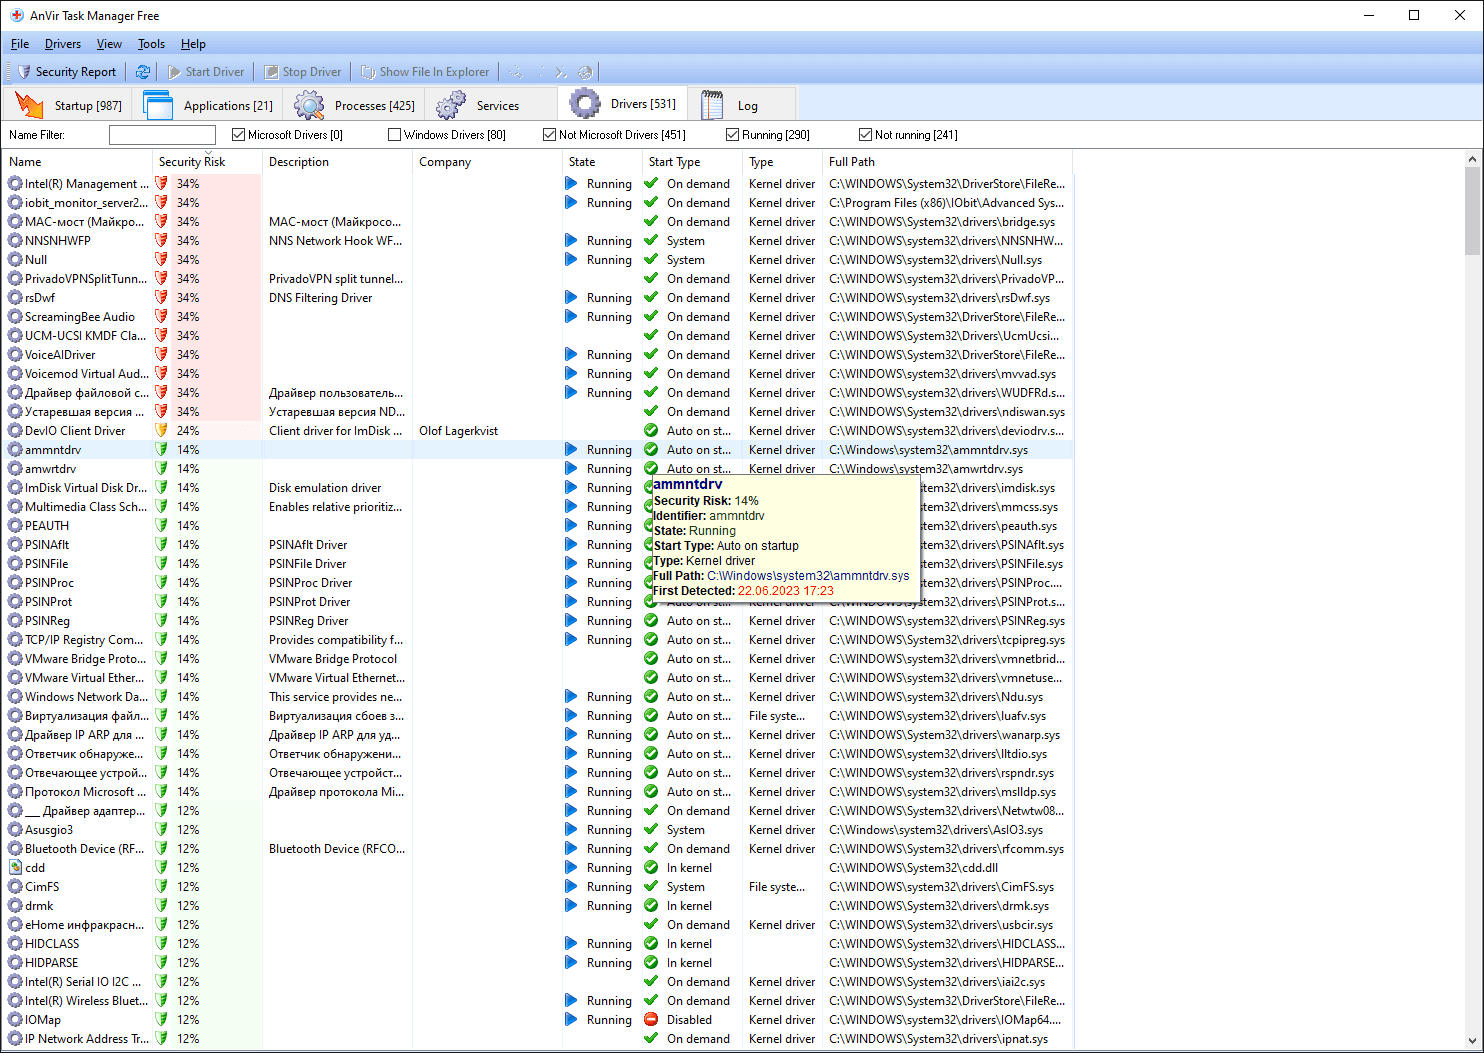
Task: Sort by the Start Type column header
Action: click(691, 162)
